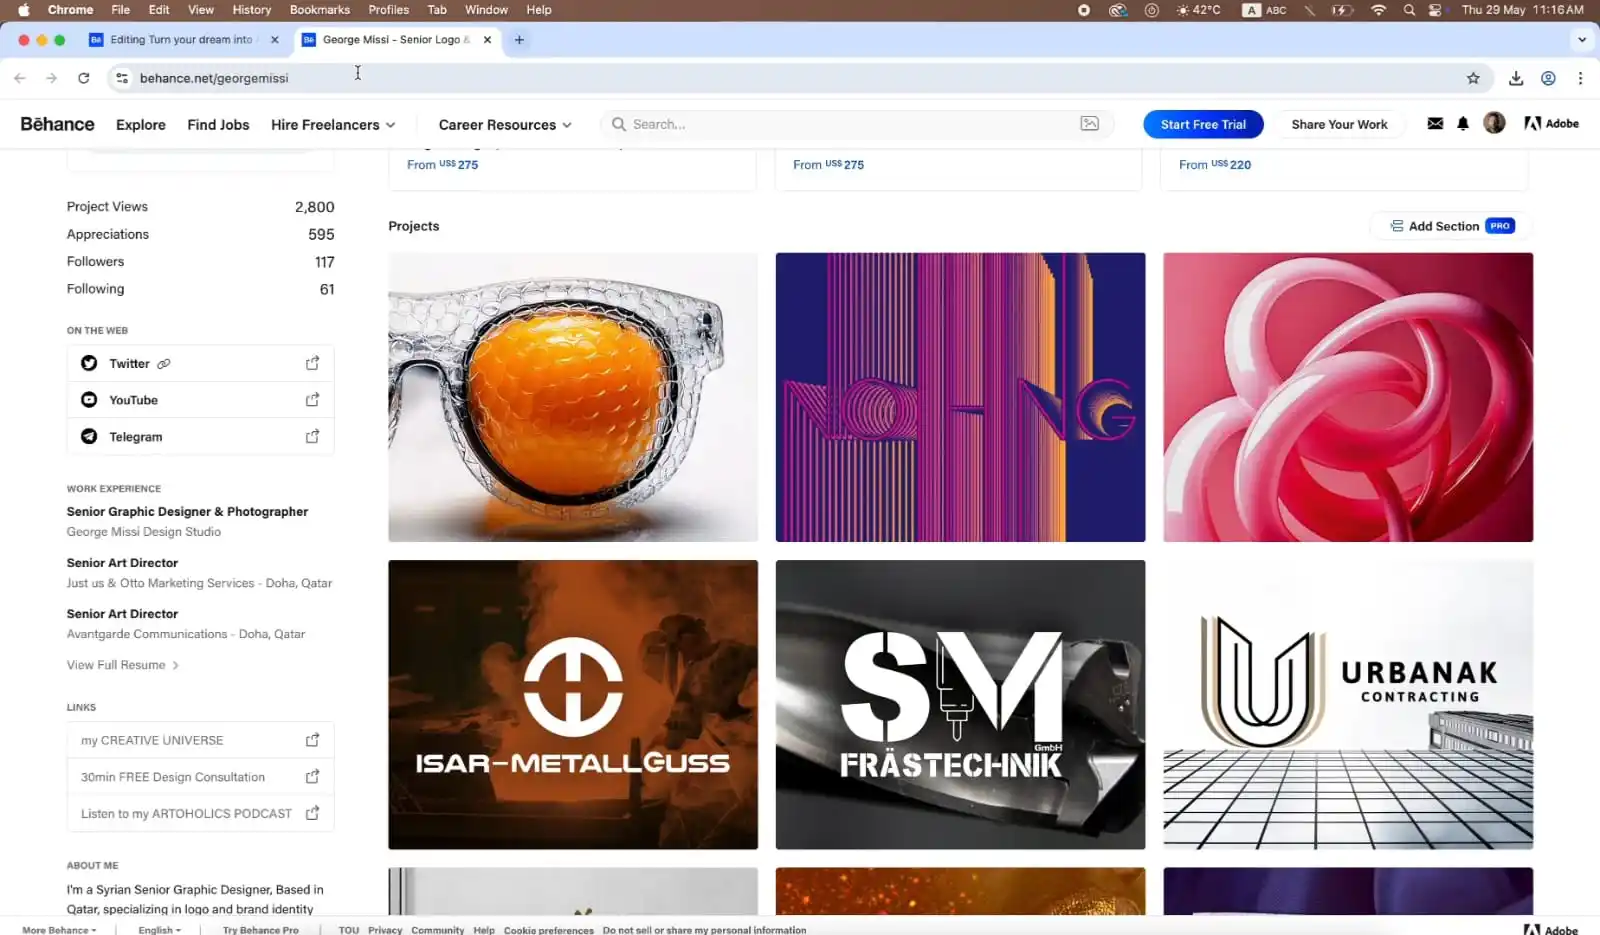
Task: Open a new browser tab
Action: point(519,40)
